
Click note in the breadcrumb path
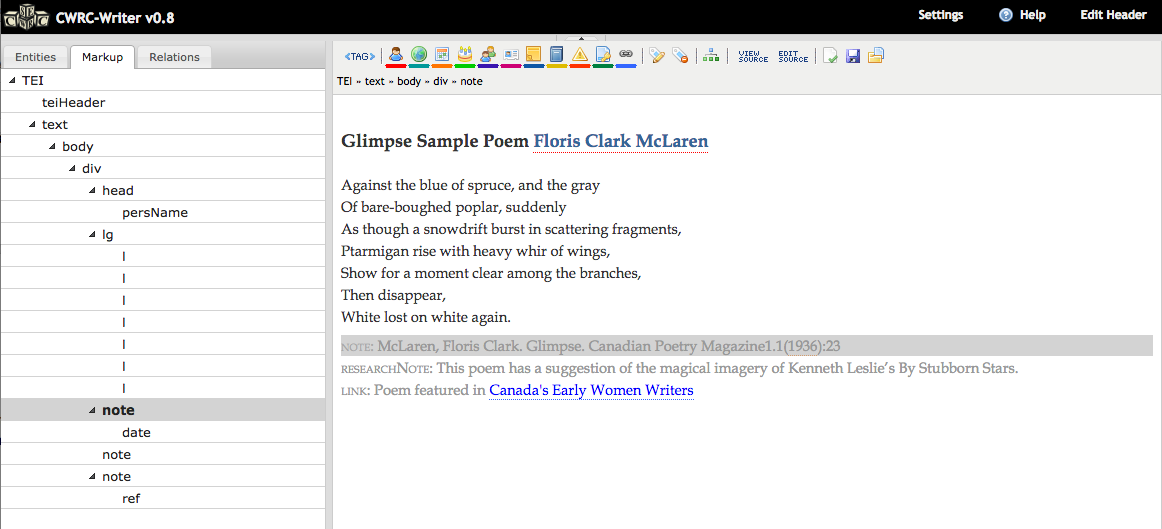pyautogui.click(x=471, y=81)
